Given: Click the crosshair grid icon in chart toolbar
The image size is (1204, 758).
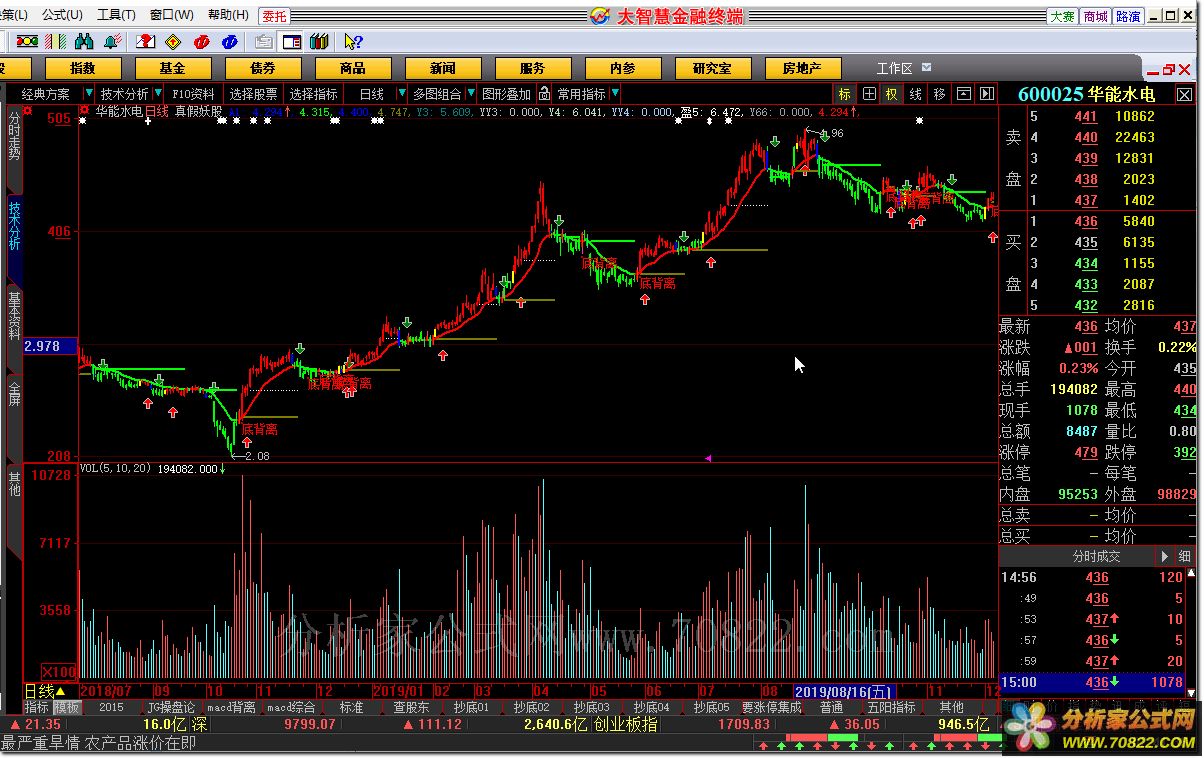Looking at the screenshot, I should pos(869,94).
